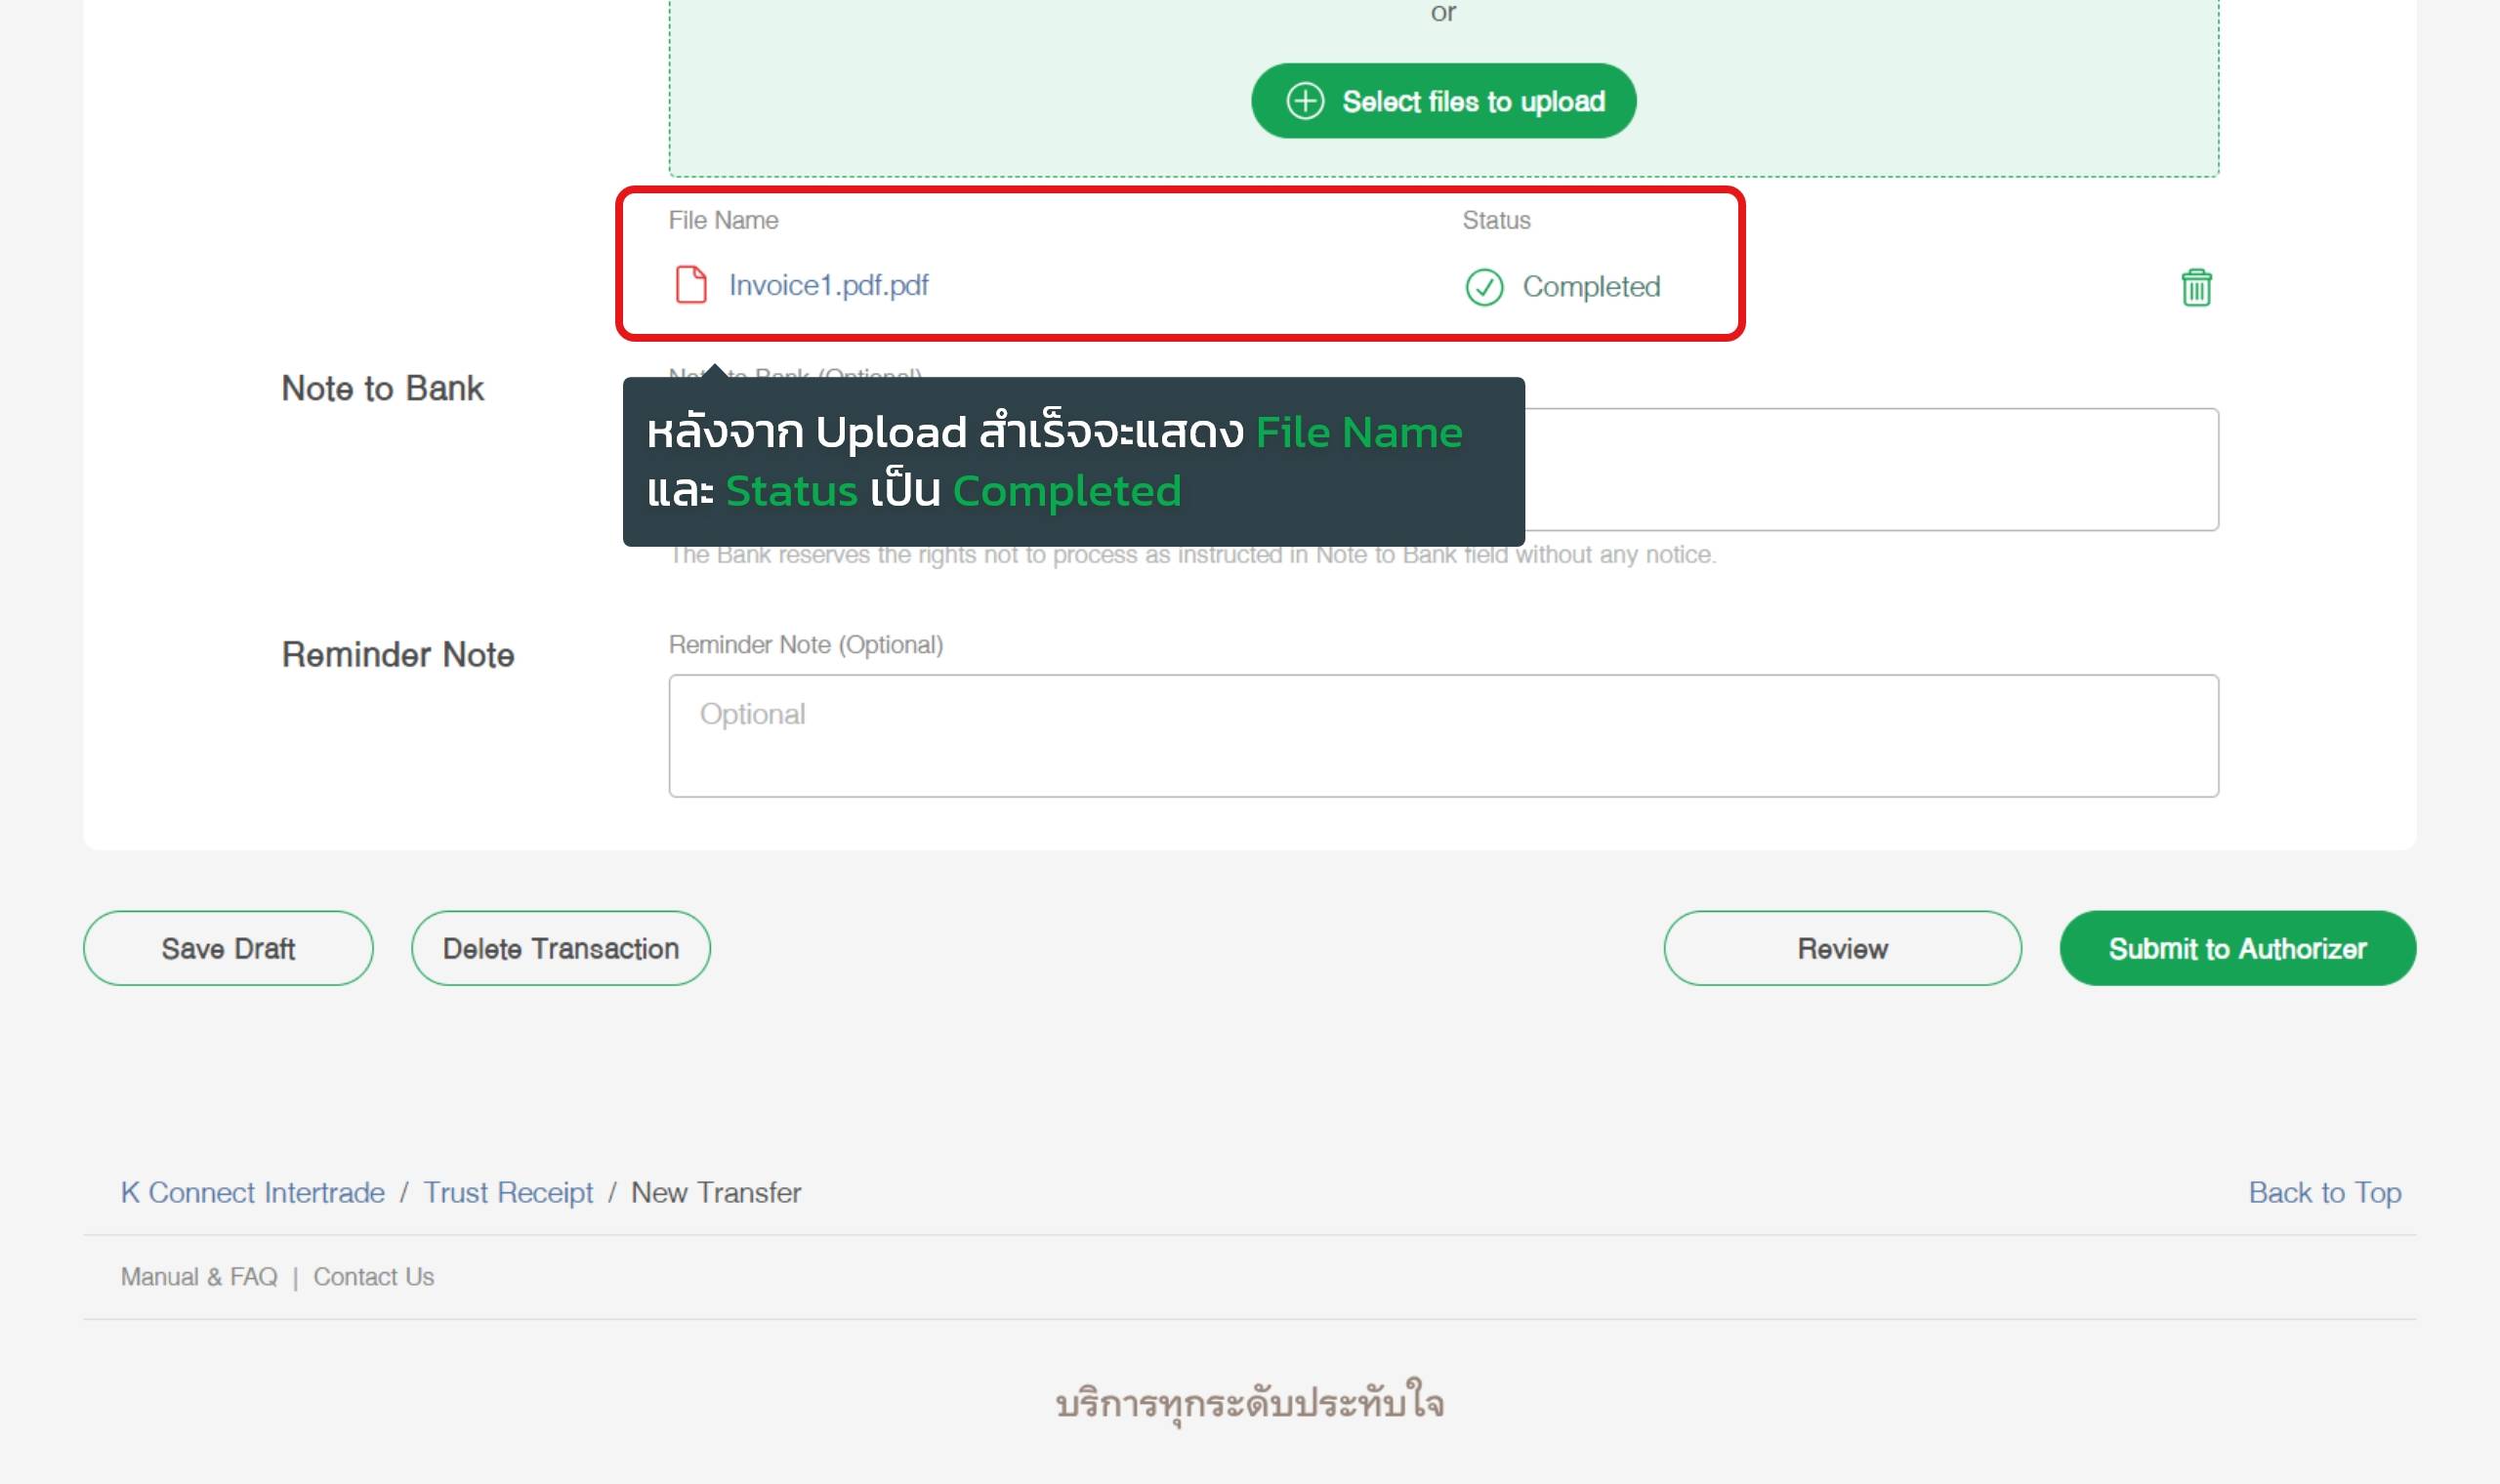Click the Completed status checkmark icon
2500x1484 pixels.
(1484, 288)
